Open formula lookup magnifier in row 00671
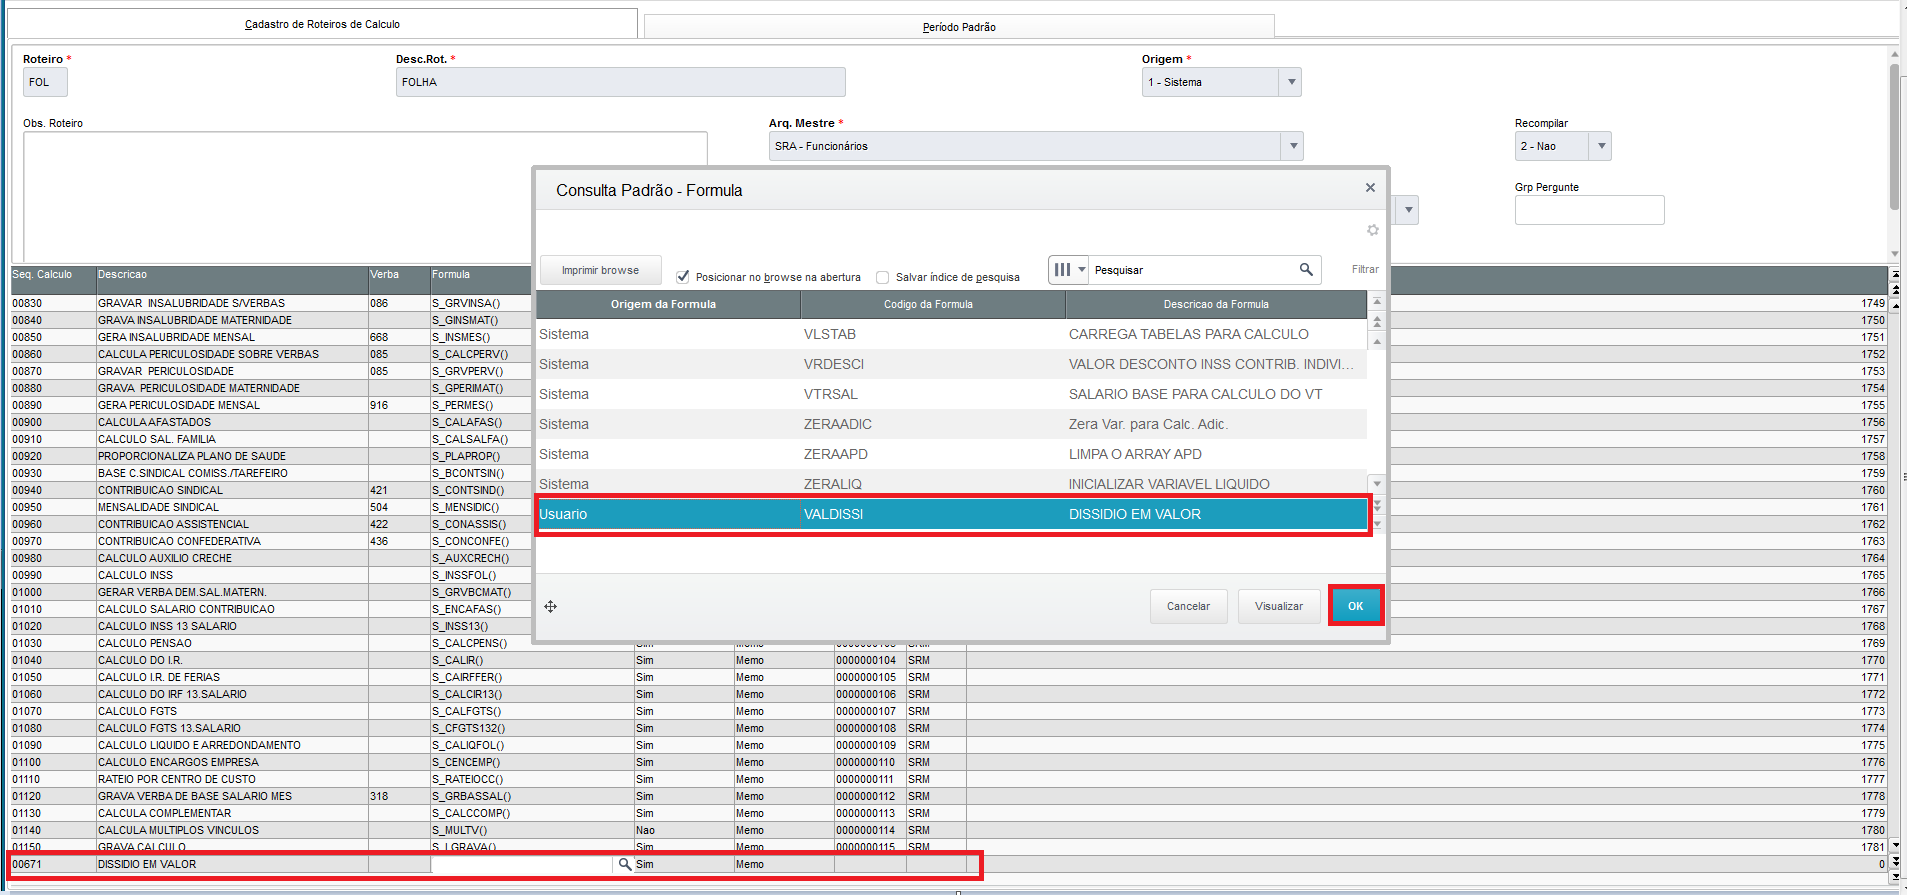The width and height of the screenshot is (1907, 895). 624,864
